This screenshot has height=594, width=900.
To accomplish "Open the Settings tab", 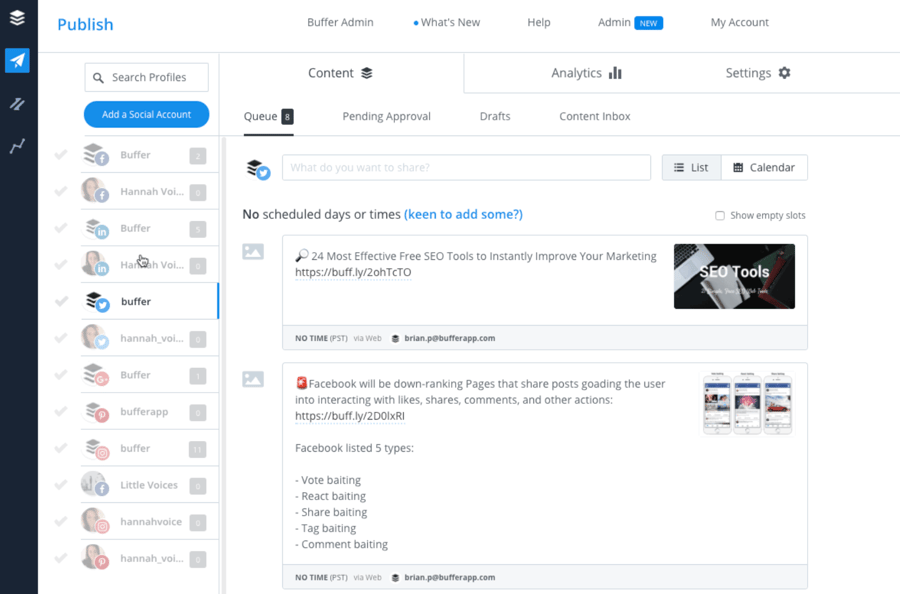I will click(758, 73).
